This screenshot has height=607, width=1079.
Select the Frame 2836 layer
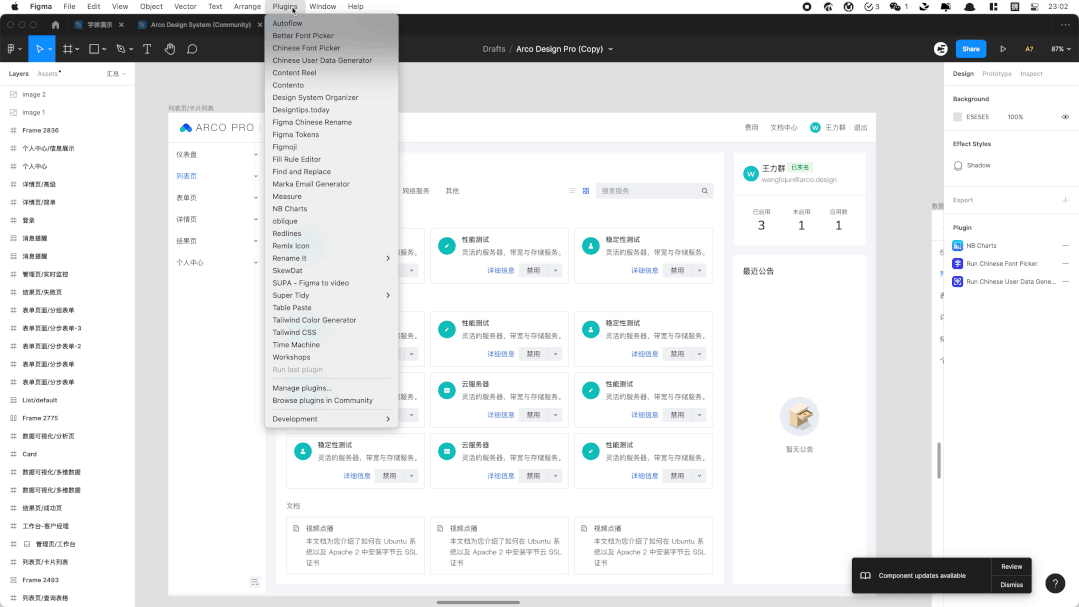pos(41,130)
